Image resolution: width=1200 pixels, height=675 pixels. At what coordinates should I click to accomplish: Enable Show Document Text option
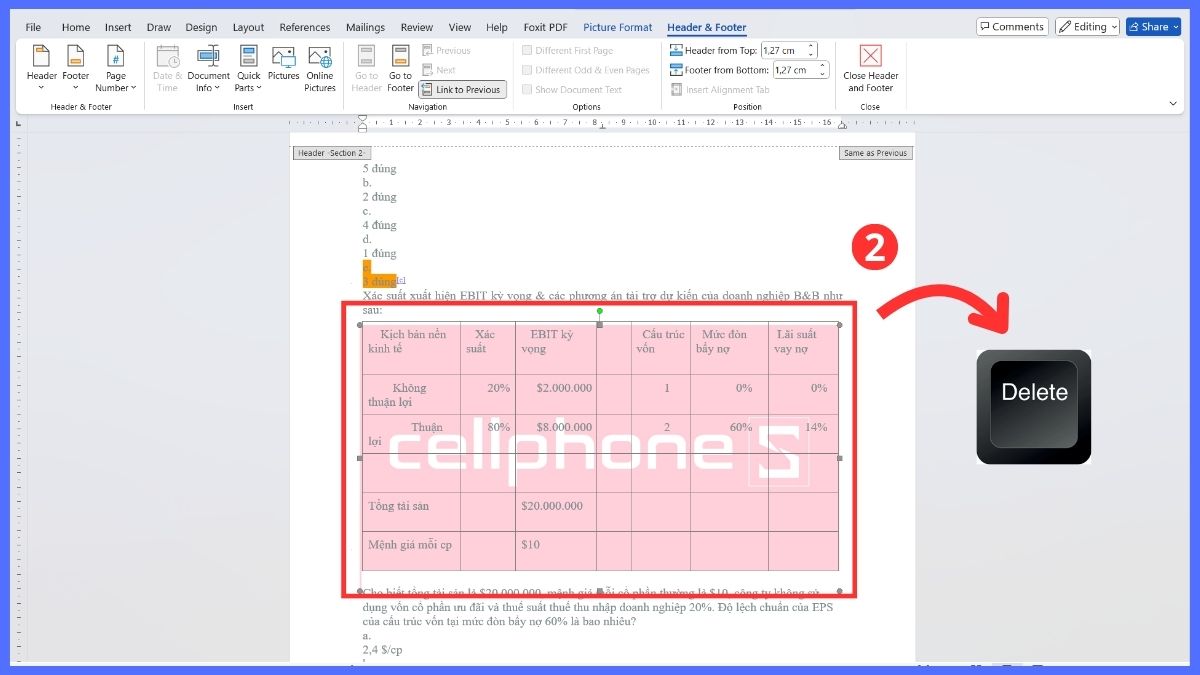click(x=527, y=89)
